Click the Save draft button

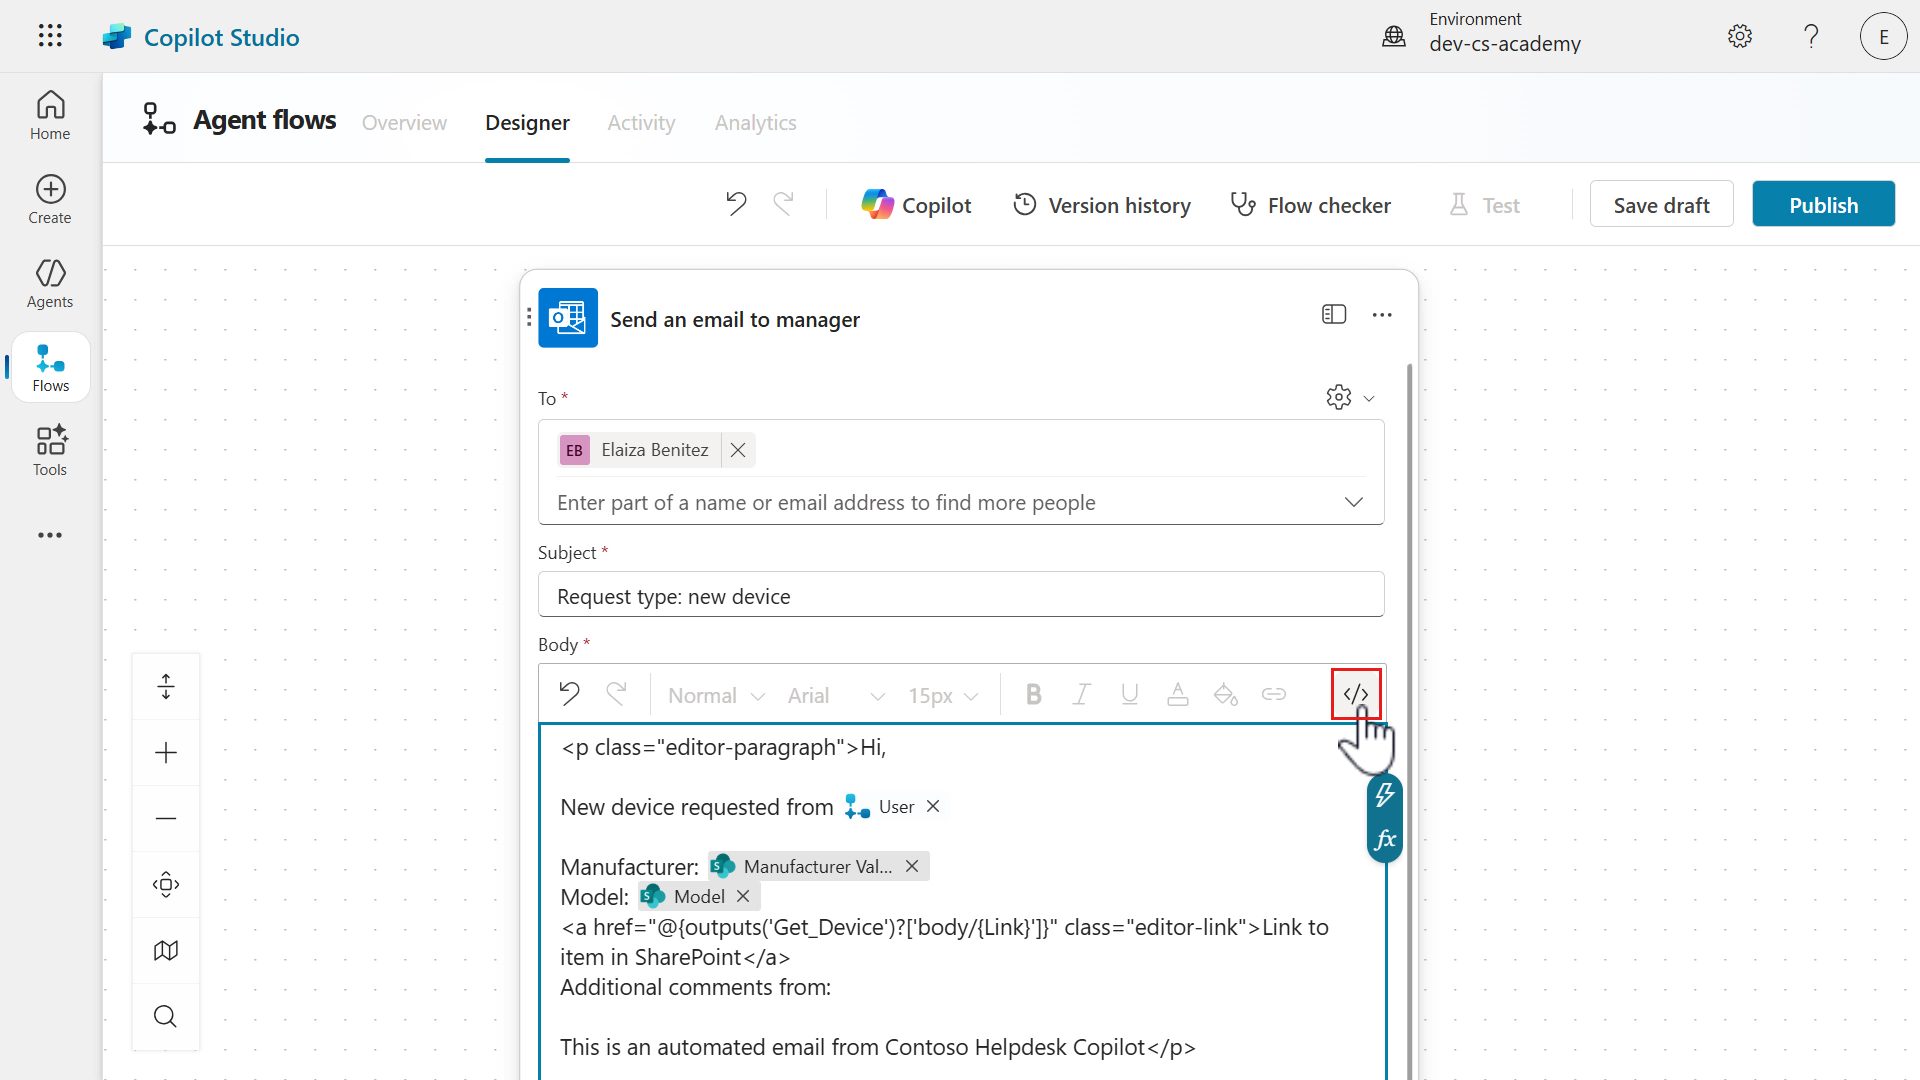coord(1661,204)
